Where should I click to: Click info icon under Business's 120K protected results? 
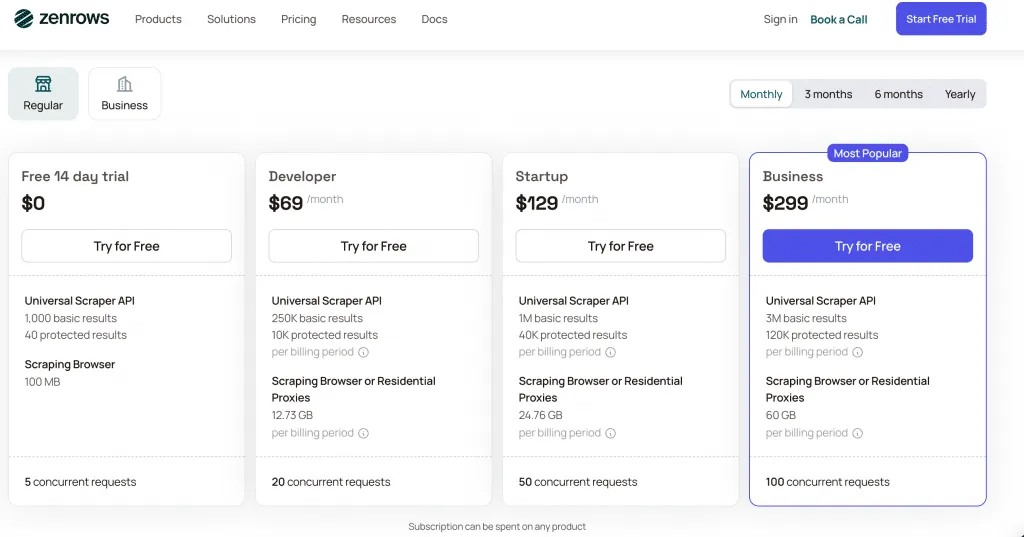click(857, 352)
